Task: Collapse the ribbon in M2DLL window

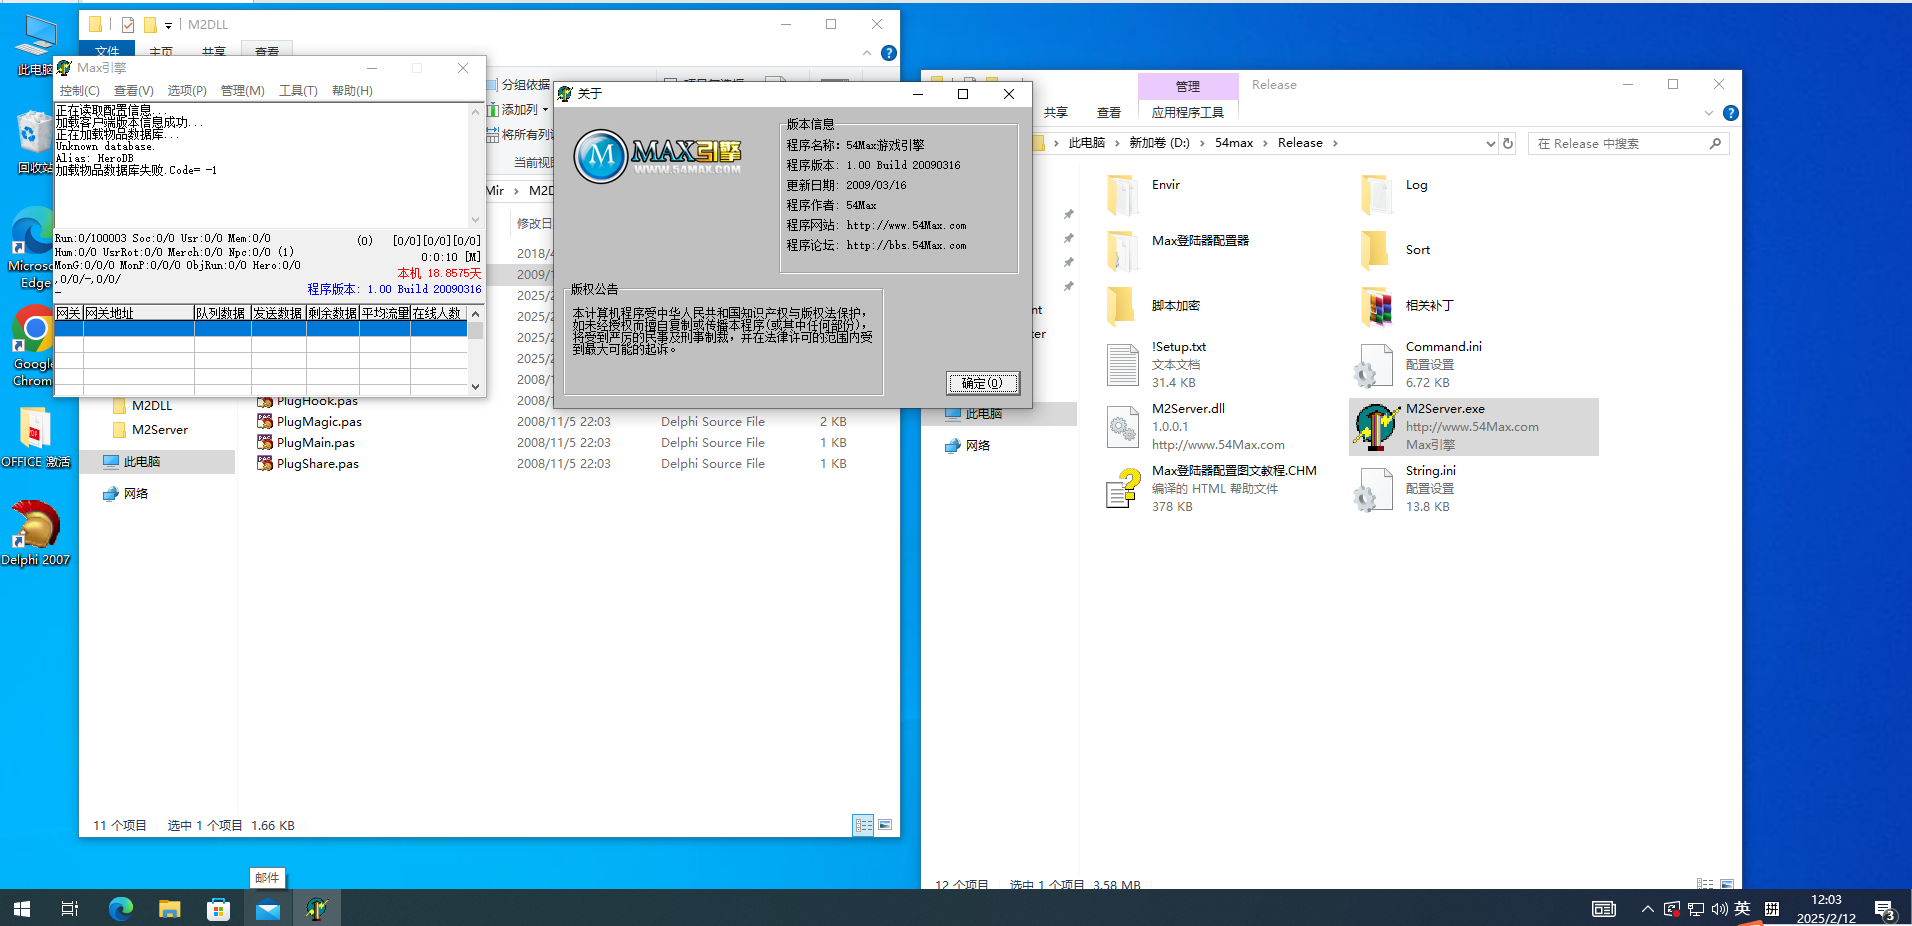Action: (866, 53)
